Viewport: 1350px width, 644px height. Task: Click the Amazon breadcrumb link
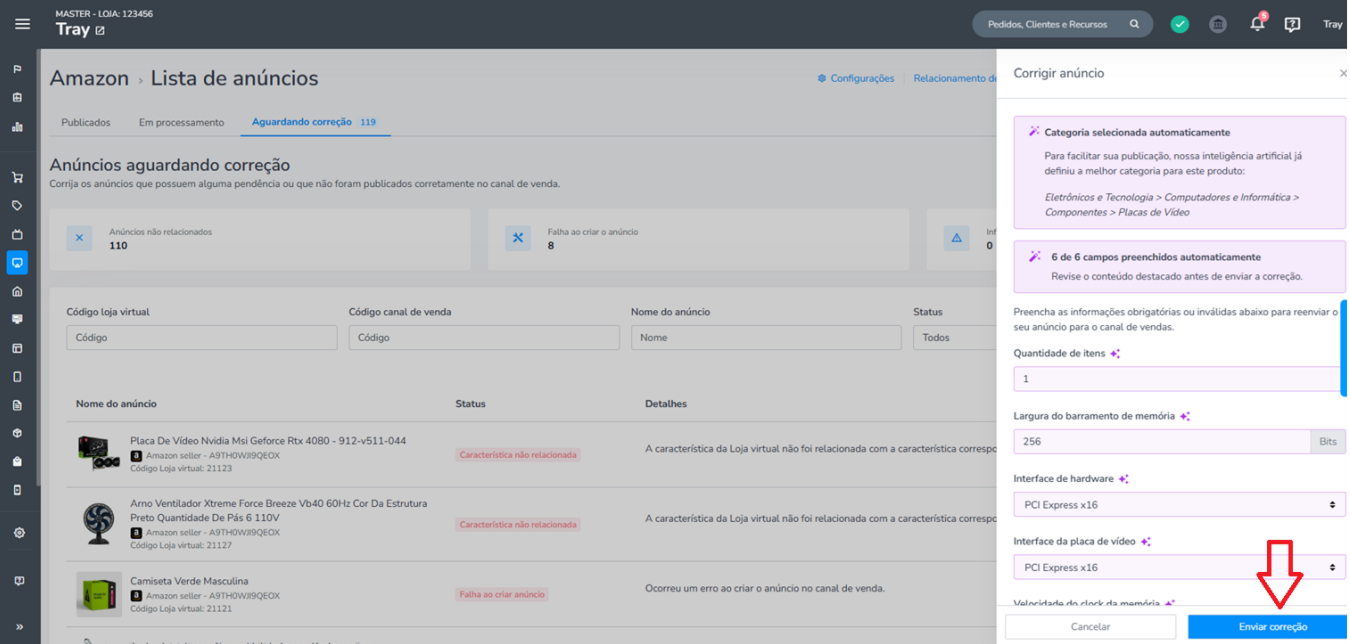(x=89, y=78)
